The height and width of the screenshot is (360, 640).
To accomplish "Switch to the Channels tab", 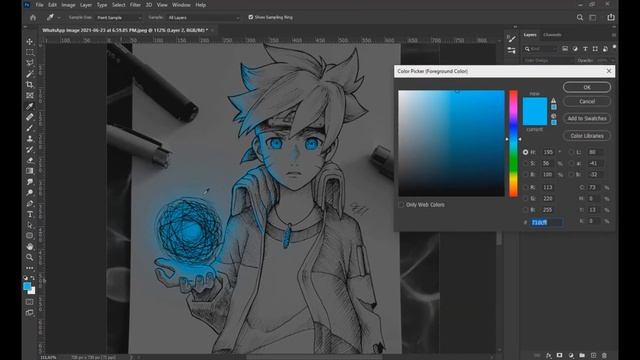I will pyautogui.click(x=552, y=35).
